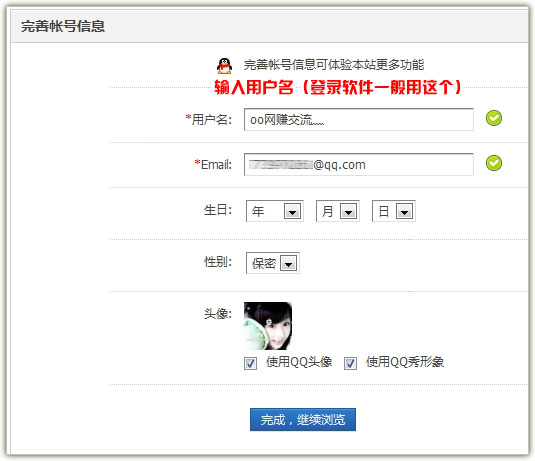The width and height of the screenshot is (535, 461).
Task: Click the QQ penguin icon
Action: click(x=224, y=66)
